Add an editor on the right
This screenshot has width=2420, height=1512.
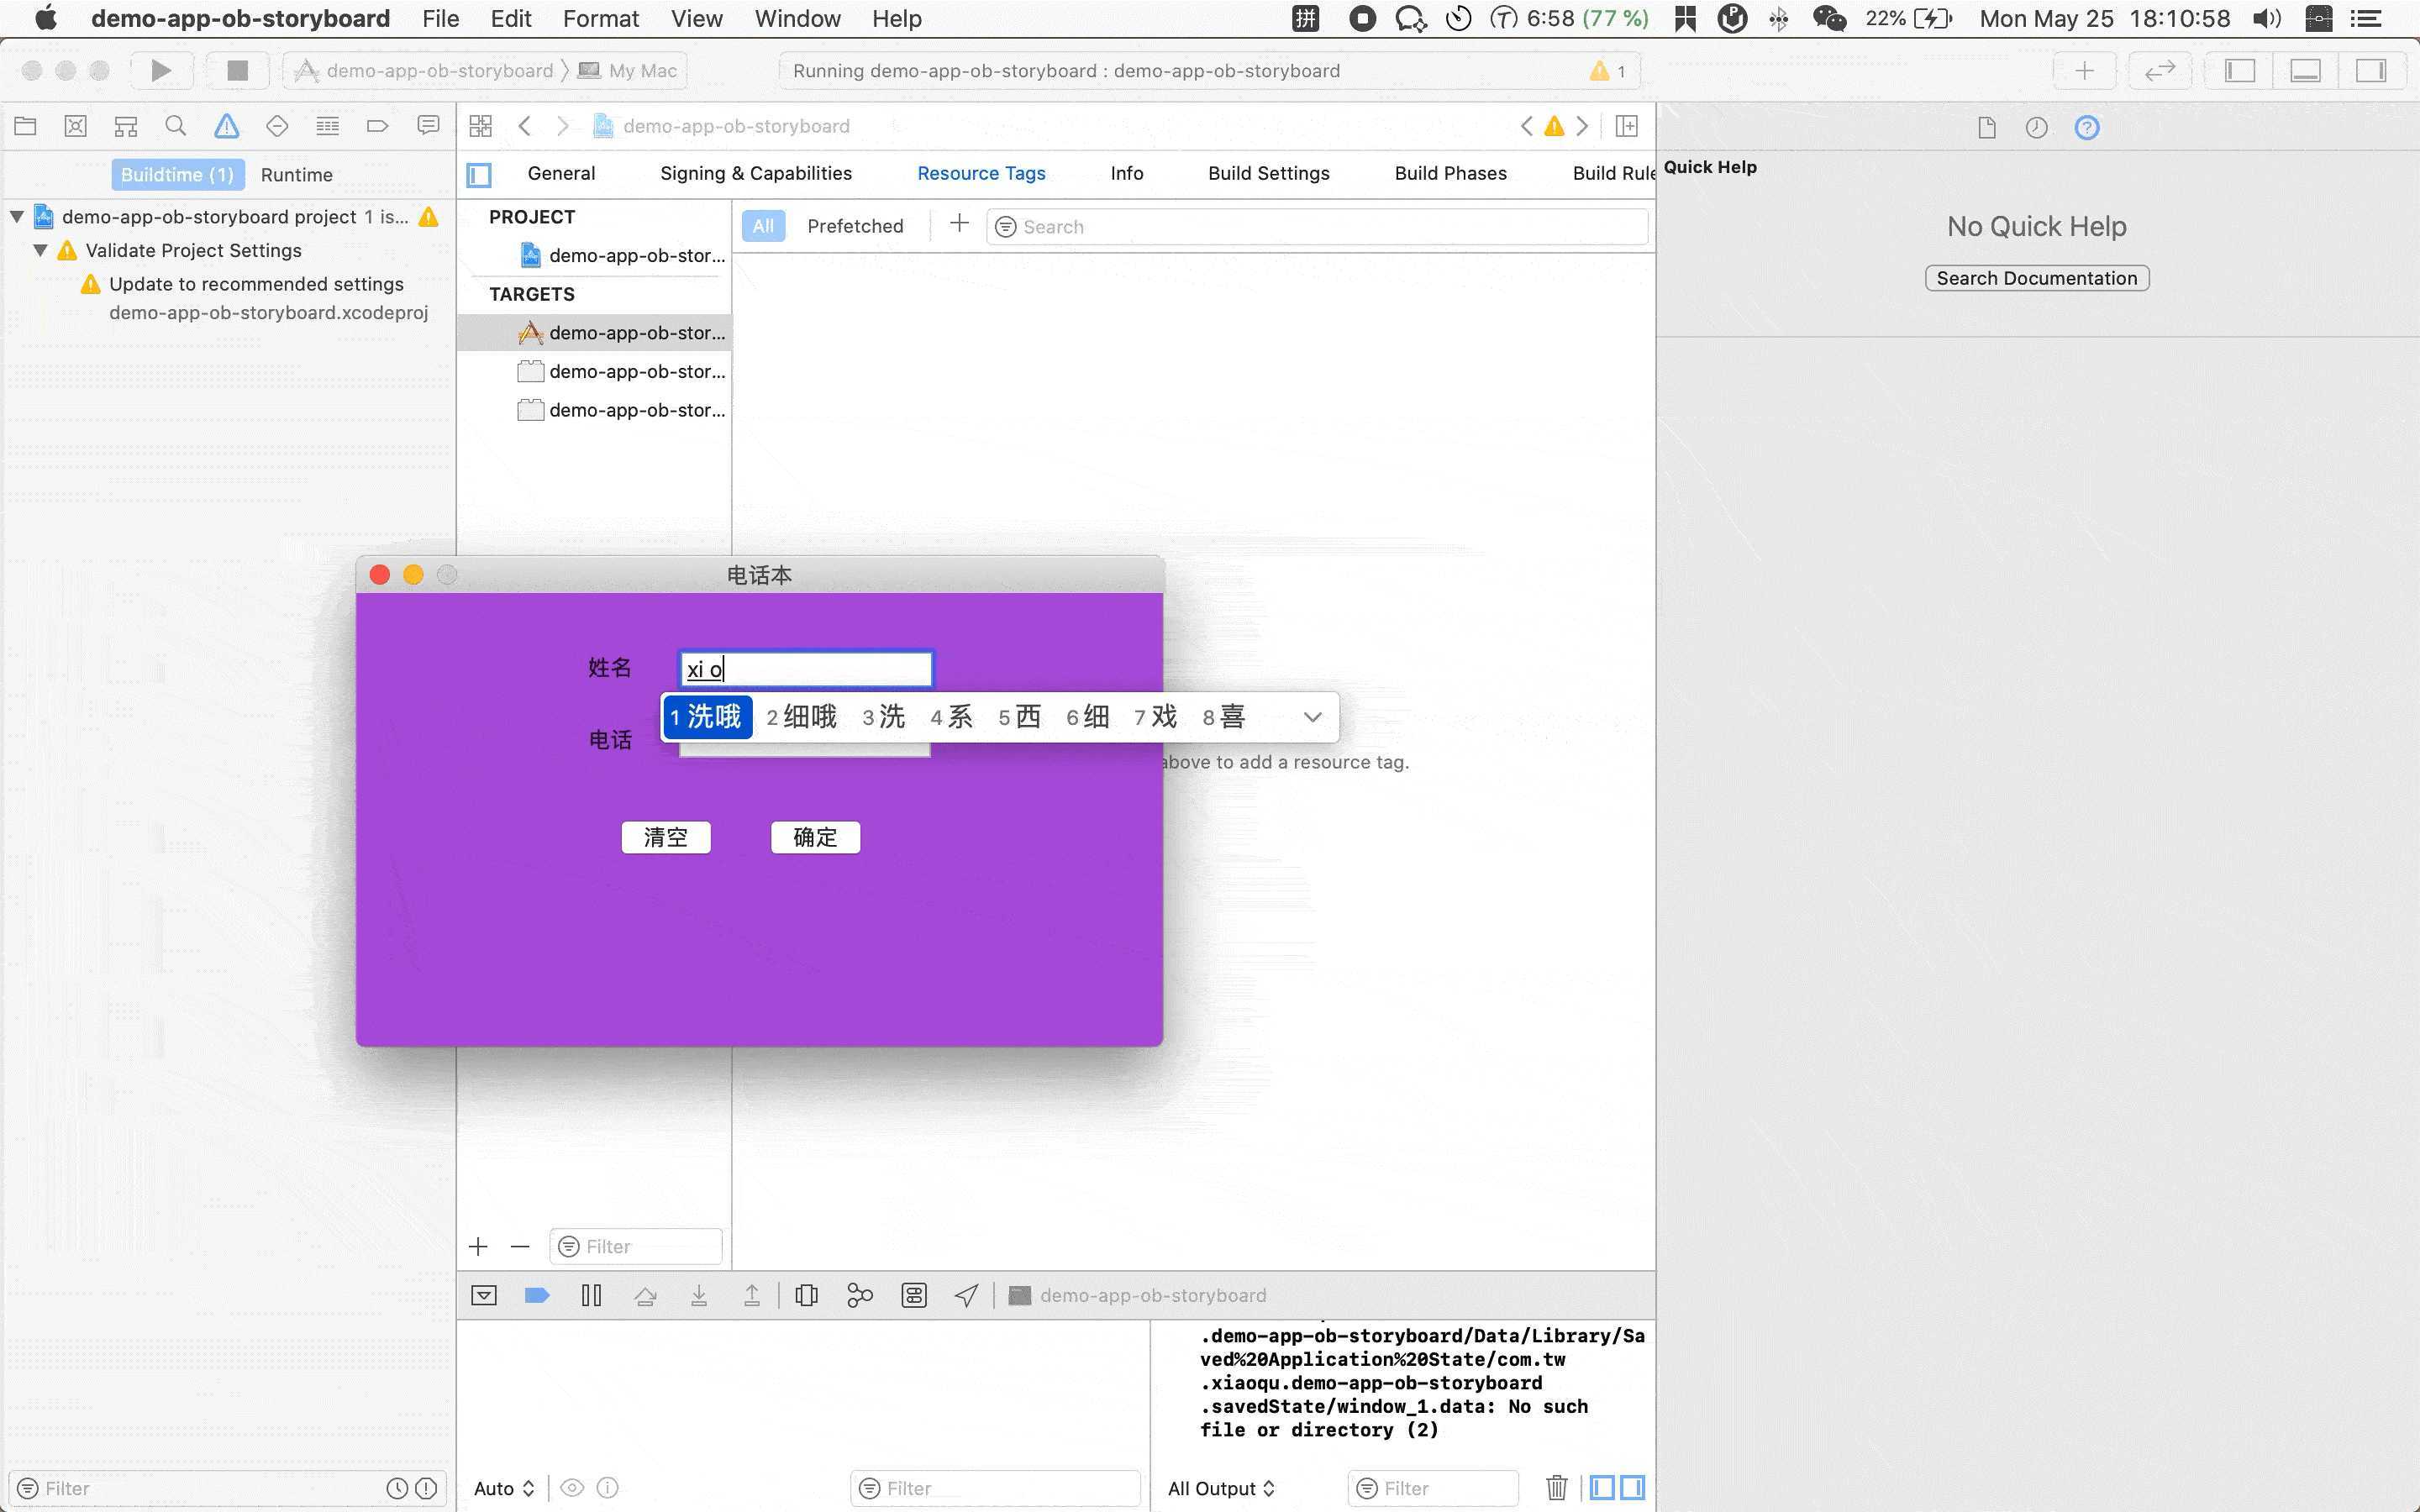pyautogui.click(x=1627, y=126)
